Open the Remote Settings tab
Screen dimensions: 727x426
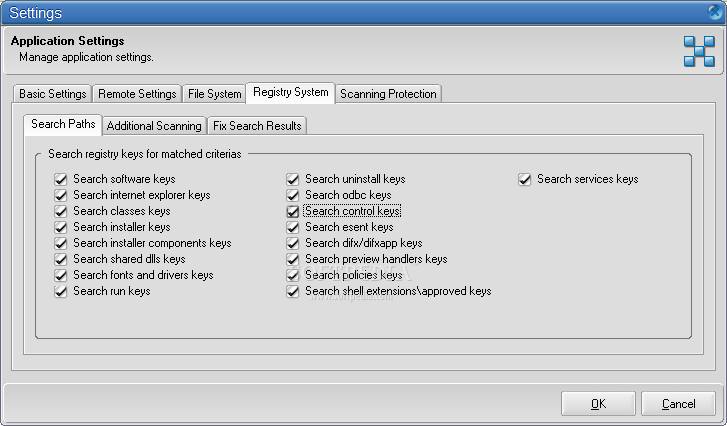click(137, 94)
